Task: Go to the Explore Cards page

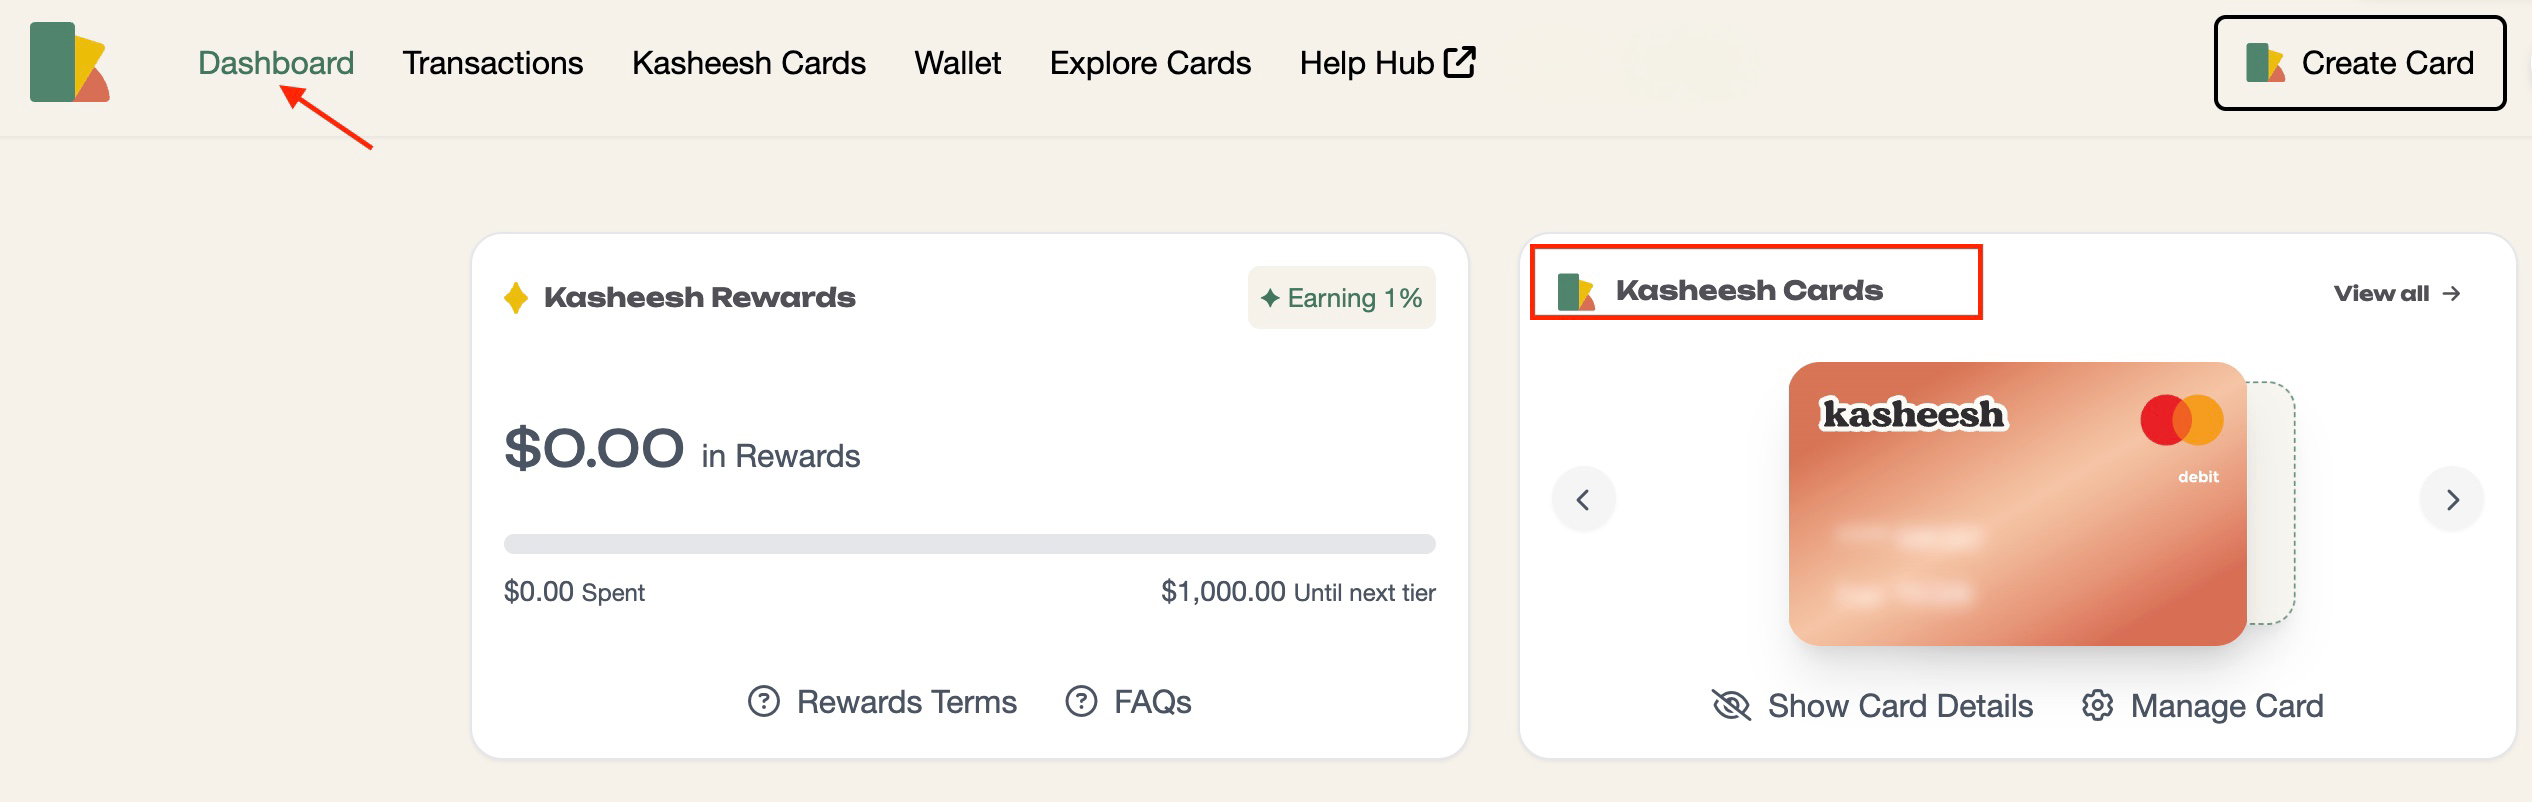Action: [x=1150, y=63]
